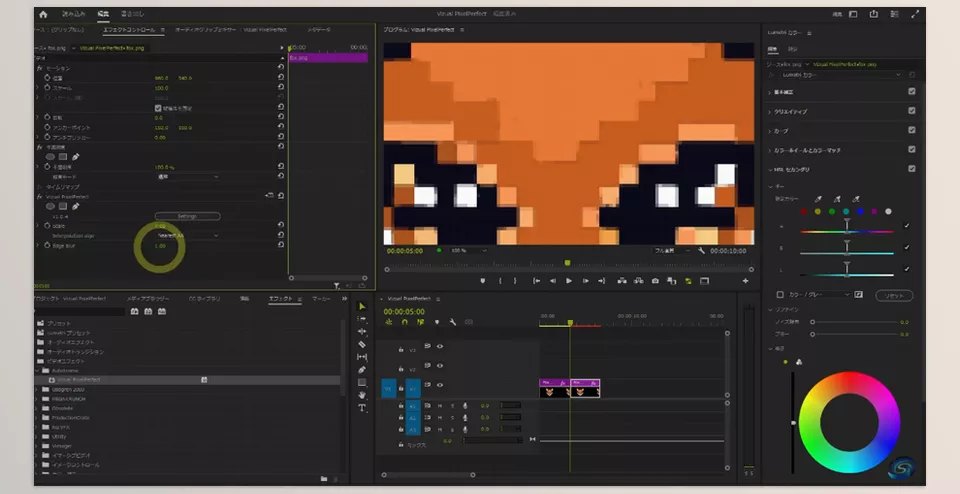
Task: Reset the Edge Blur parameter
Action: pyautogui.click(x=280, y=245)
